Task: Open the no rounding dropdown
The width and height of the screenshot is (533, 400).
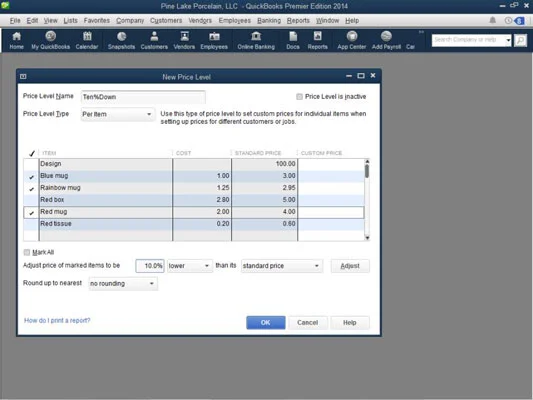Action: click(123, 283)
